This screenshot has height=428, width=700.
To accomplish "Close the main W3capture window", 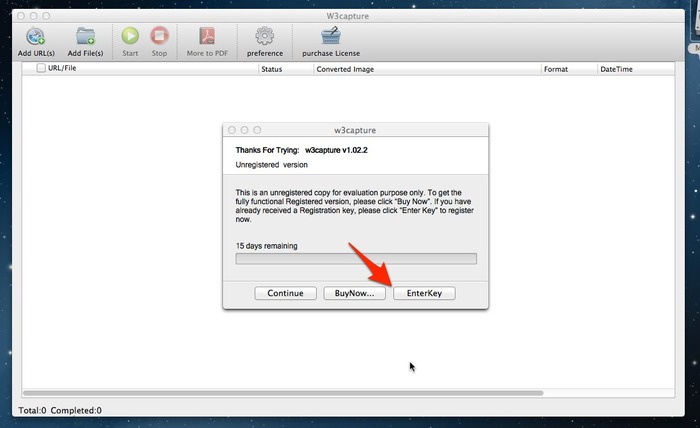I will [21, 16].
